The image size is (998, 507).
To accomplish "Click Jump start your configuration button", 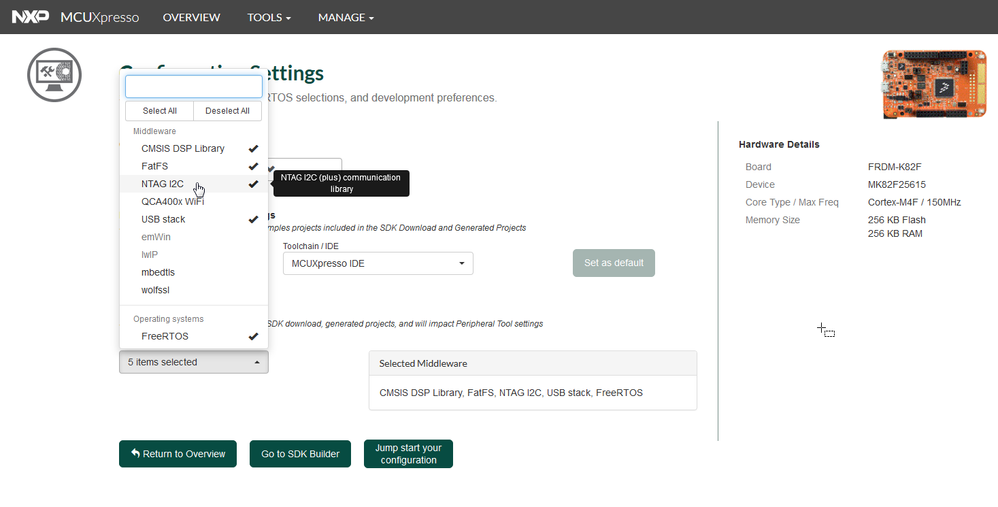I will click(x=409, y=454).
